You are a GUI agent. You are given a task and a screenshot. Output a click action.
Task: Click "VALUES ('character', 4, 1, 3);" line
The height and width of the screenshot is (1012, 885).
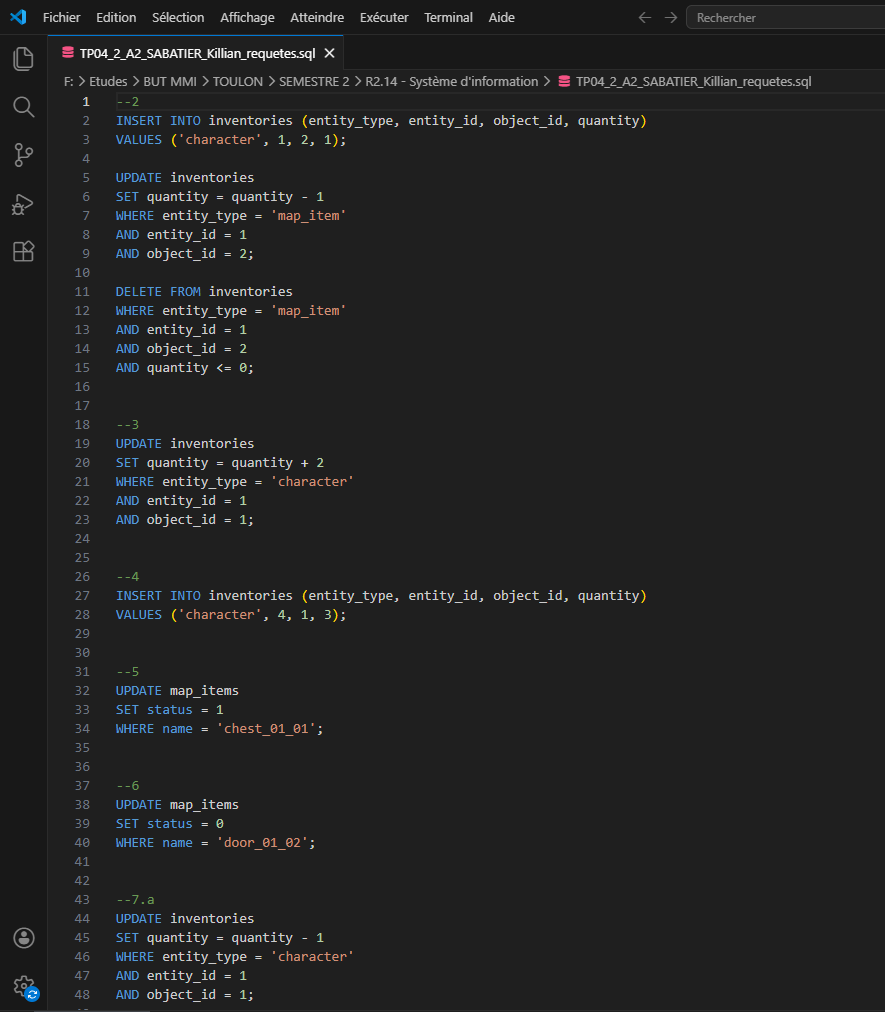pyautogui.click(x=231, y=614)
